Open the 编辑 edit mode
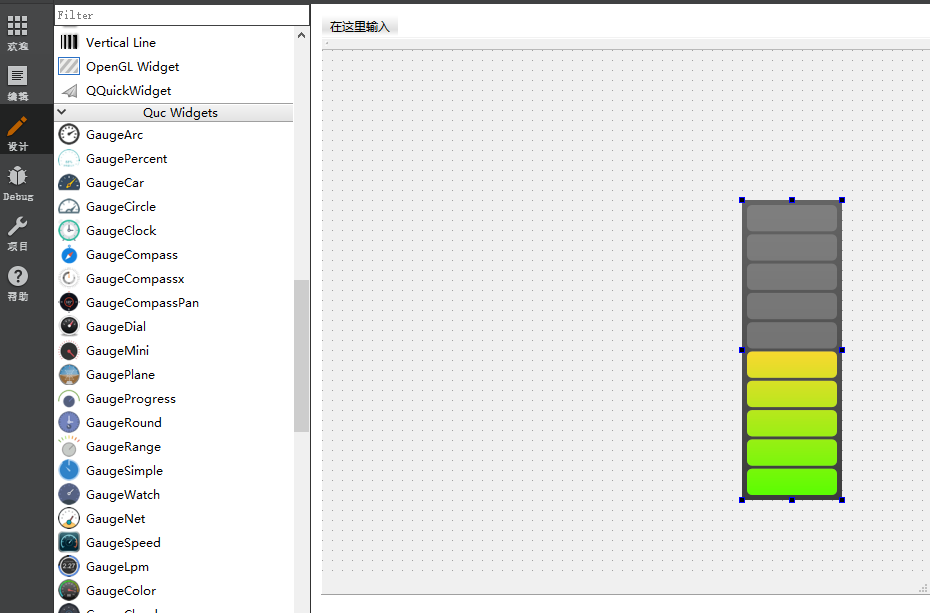 point(18,83)
